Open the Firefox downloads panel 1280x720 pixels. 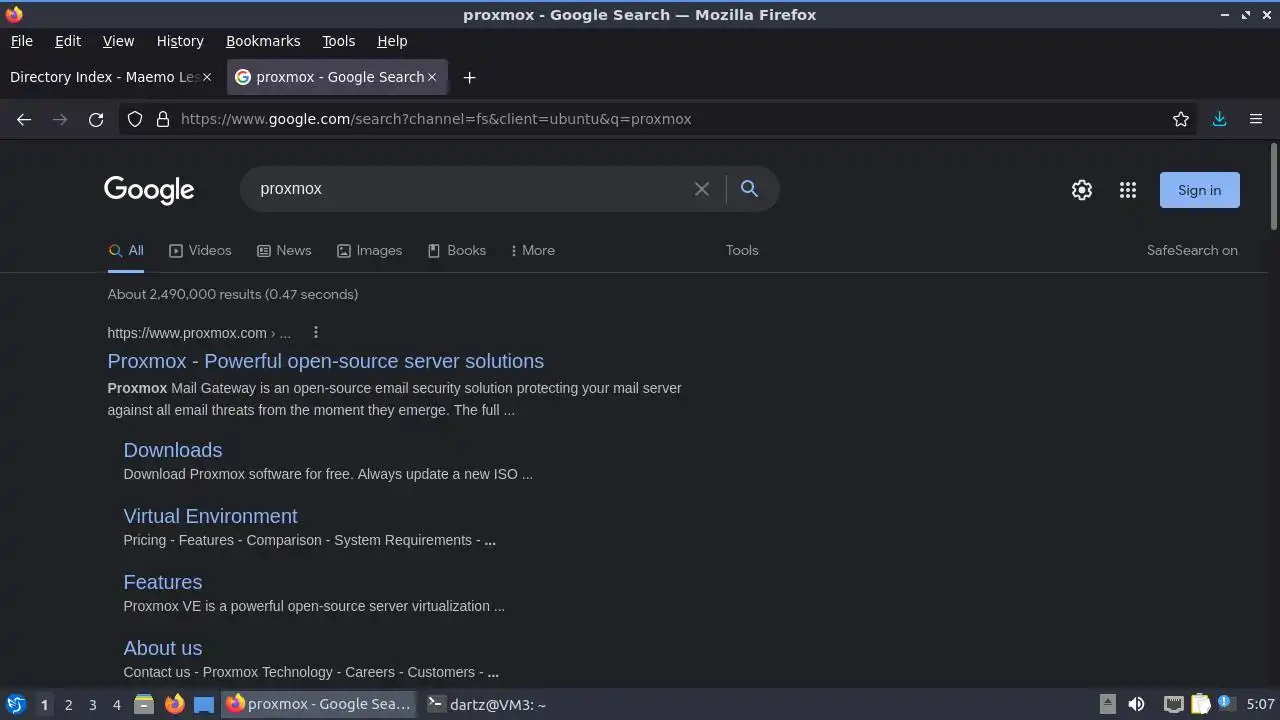click(1219, 119)
